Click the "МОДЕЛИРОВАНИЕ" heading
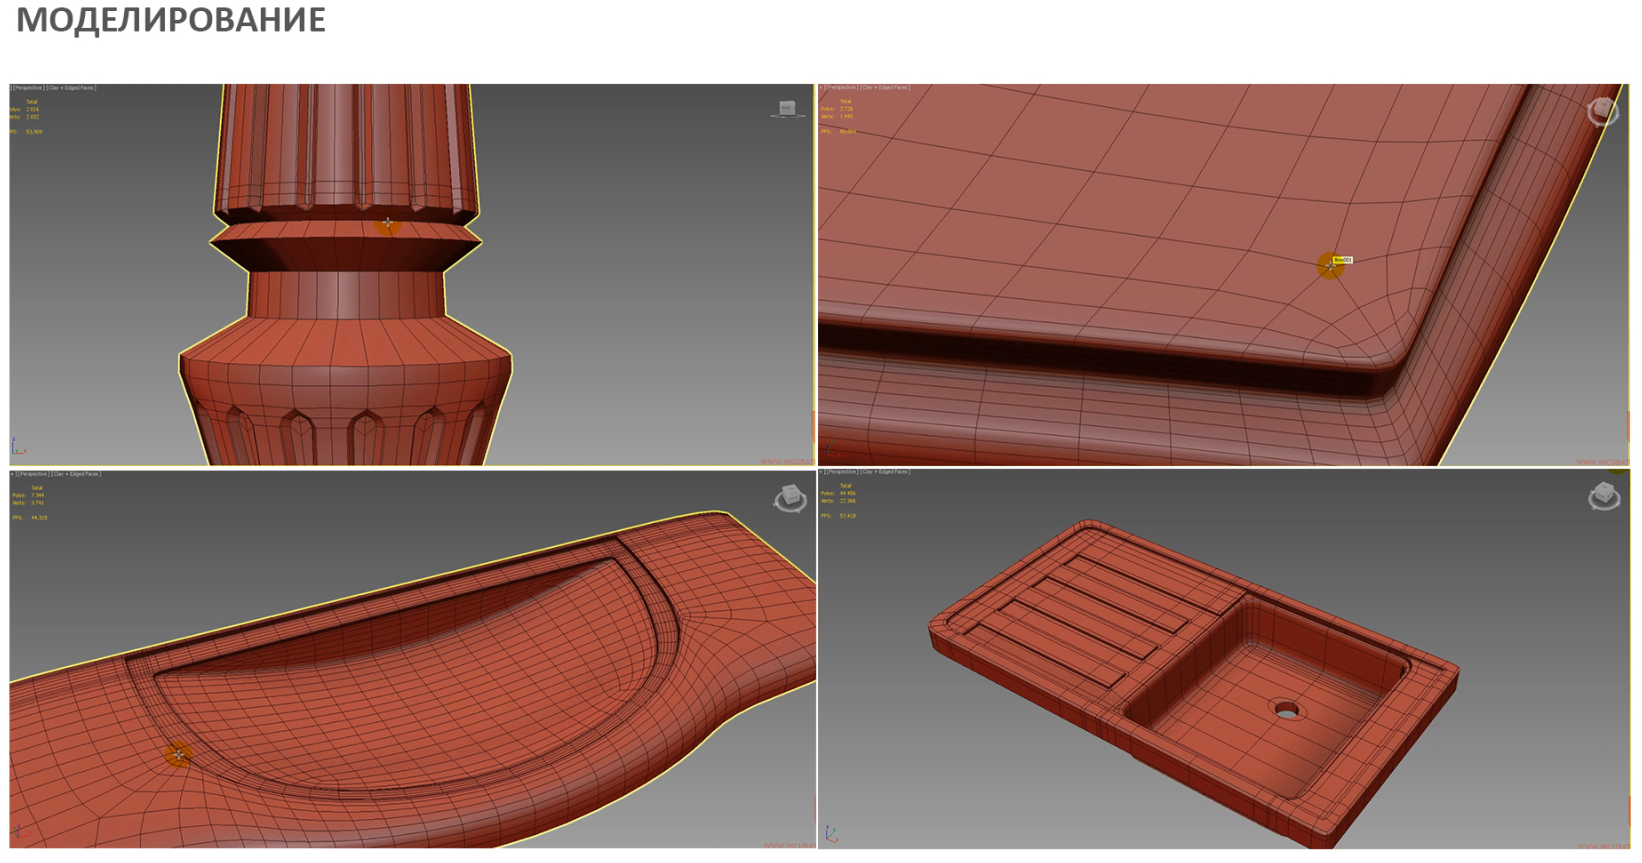Image resolution: width=1642 pixels, height=863 pixels. point(171,20)
